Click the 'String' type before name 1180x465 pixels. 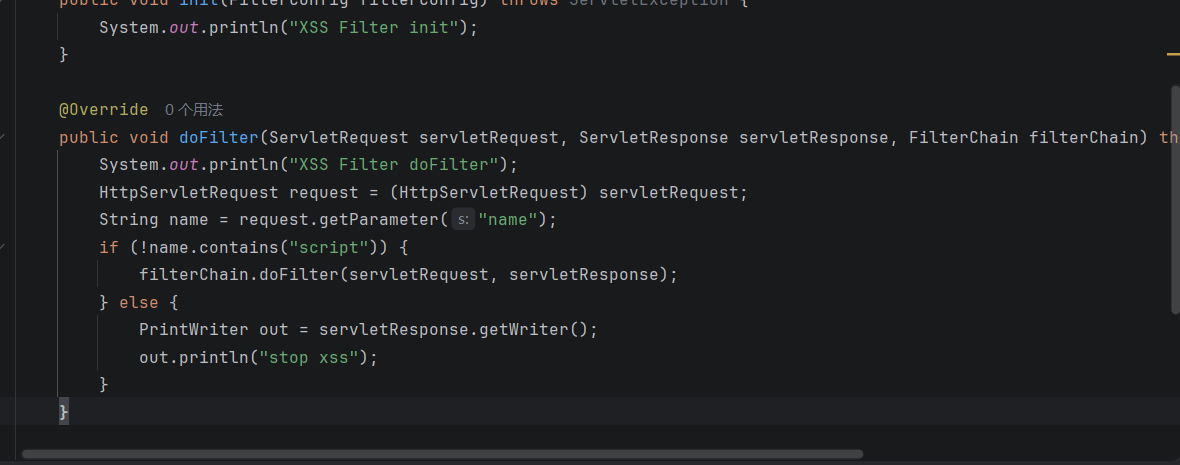[129, 220]
